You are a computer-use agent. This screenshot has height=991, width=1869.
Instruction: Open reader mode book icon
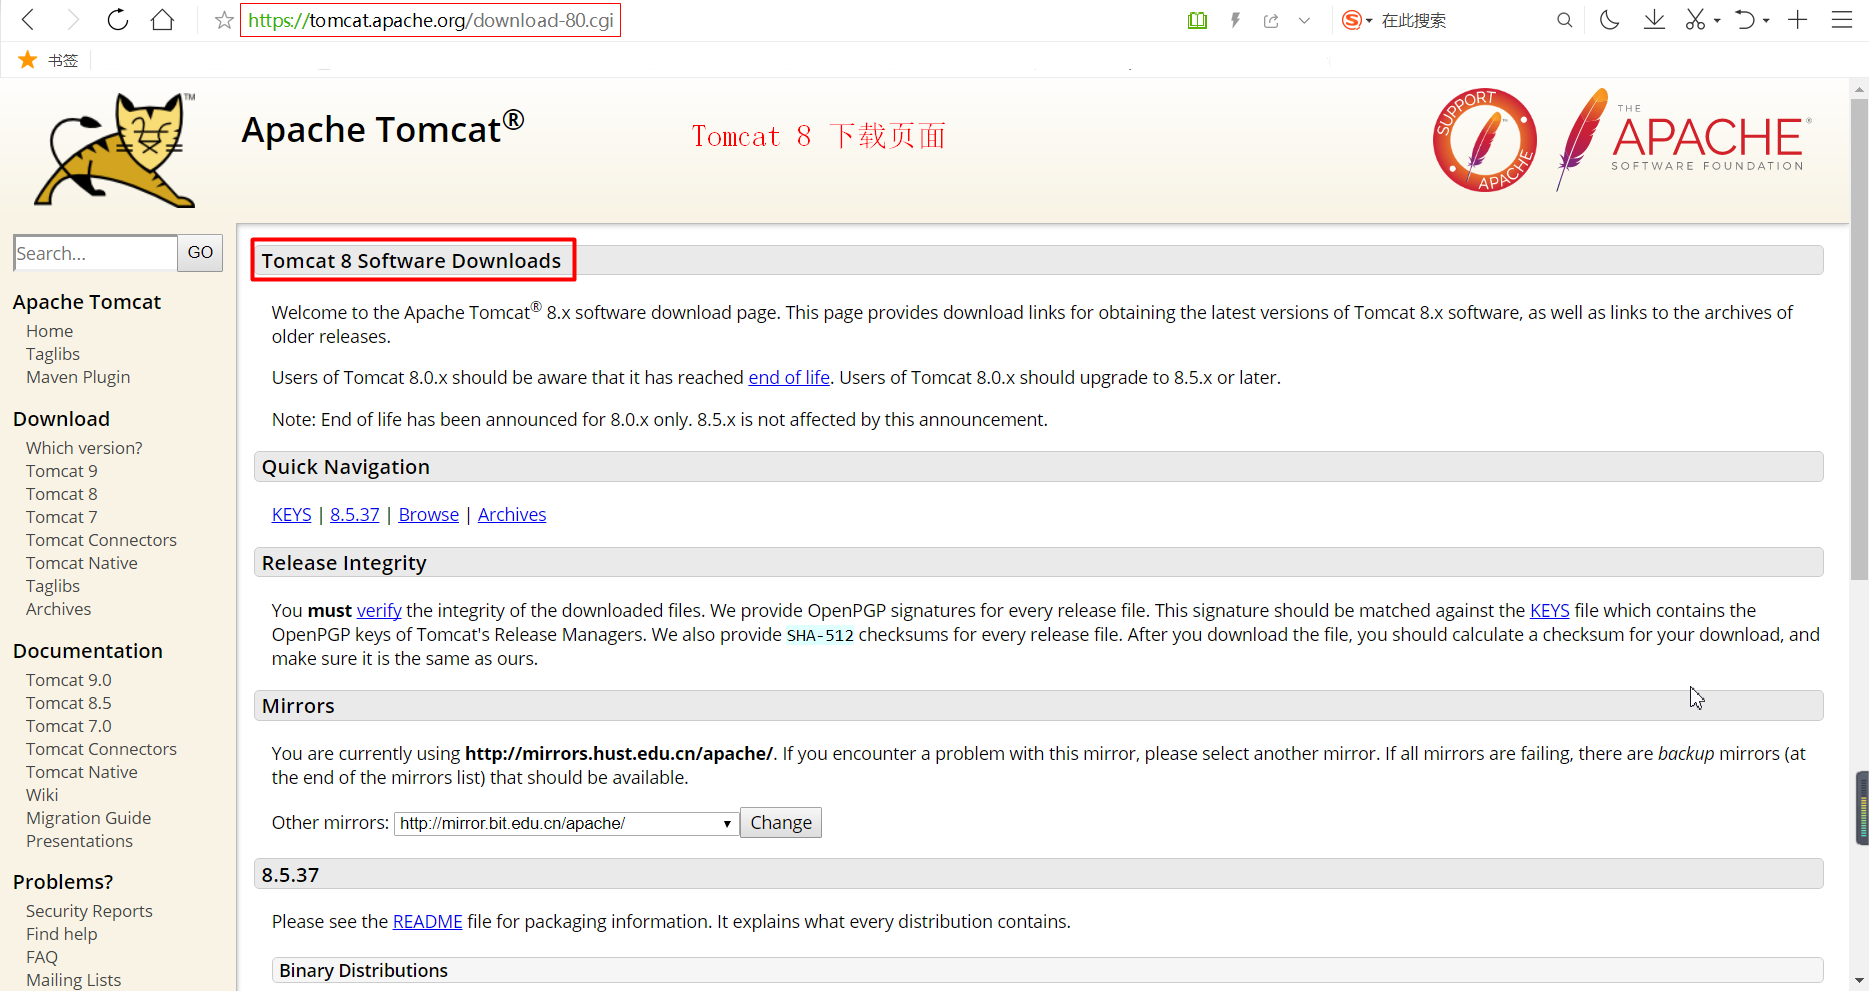click(x=1197, y=20)
